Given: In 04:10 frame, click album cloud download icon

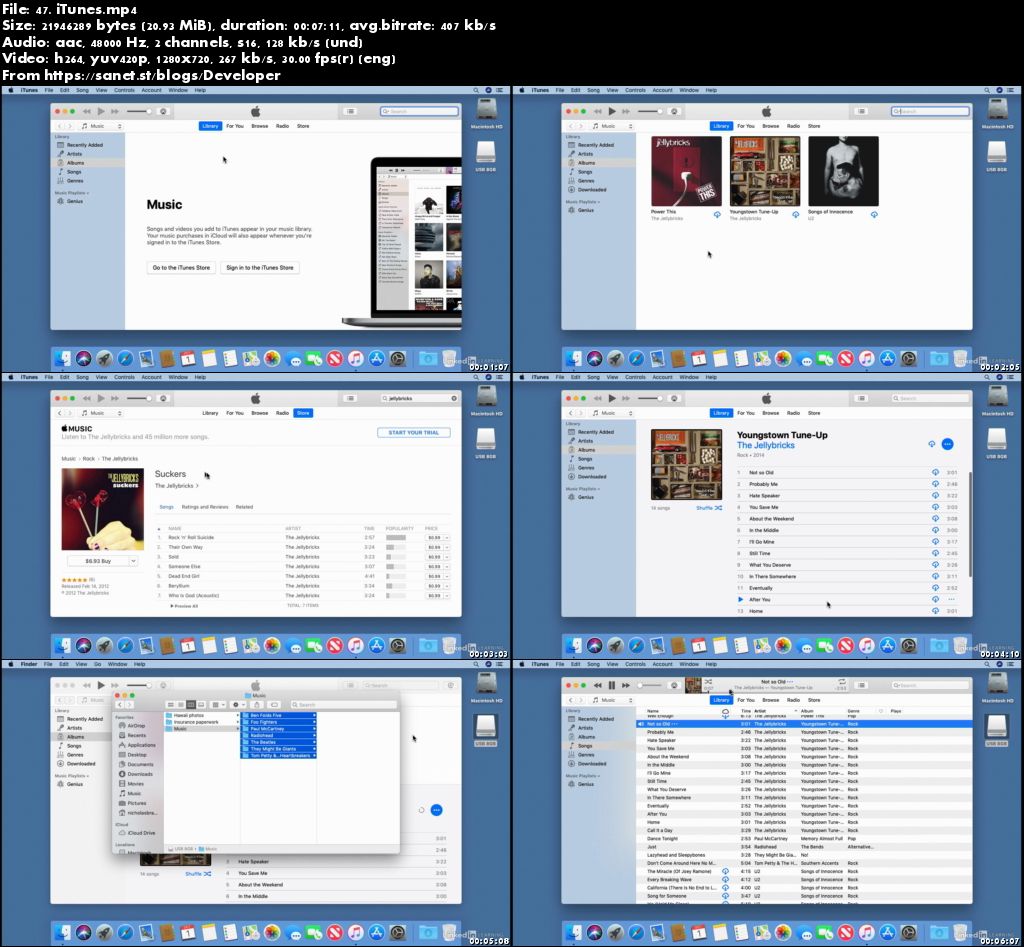Looking at the screenshot, I should (x=932, y=444).
